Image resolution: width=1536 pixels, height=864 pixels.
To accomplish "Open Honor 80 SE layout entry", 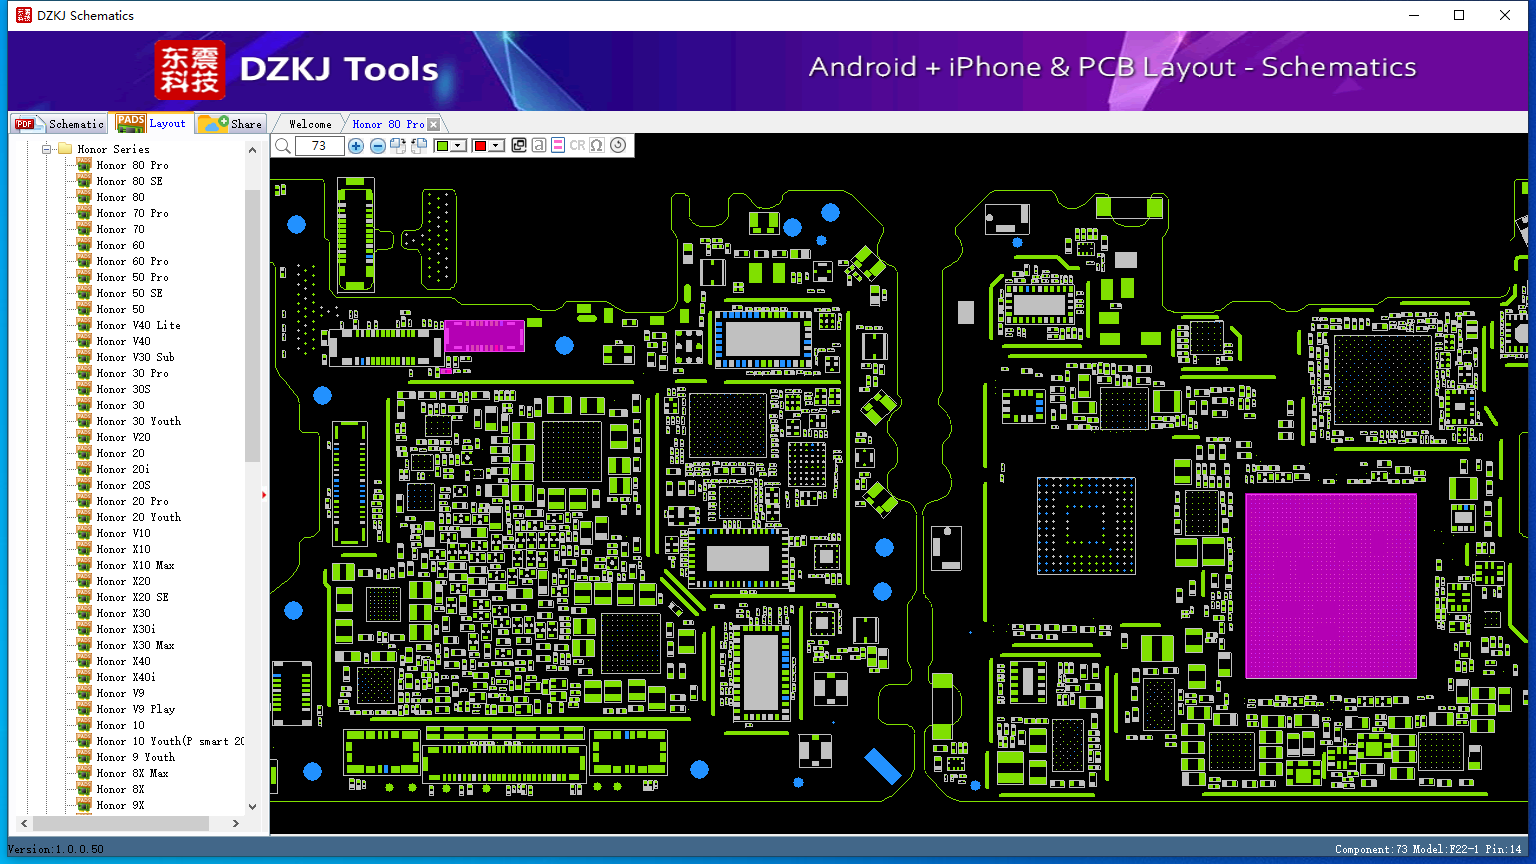I will click(129, 181).
